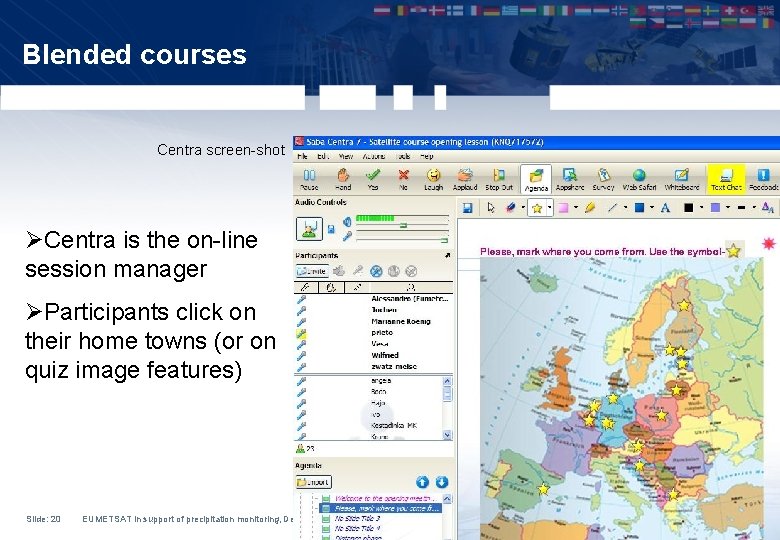Open the blue filled shape dropdown arrow
780x540 pixels.
click(652, 208)
